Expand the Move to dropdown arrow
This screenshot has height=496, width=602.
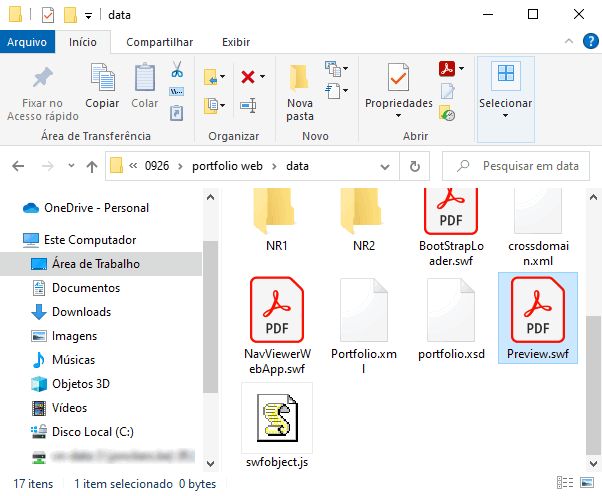(x=222, y=76)
